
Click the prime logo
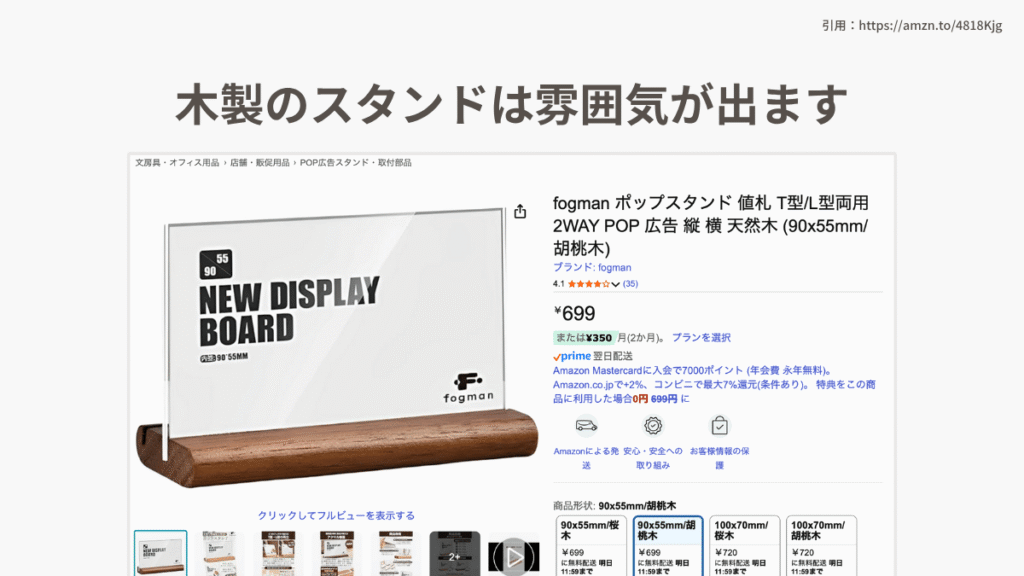(572, 356)
